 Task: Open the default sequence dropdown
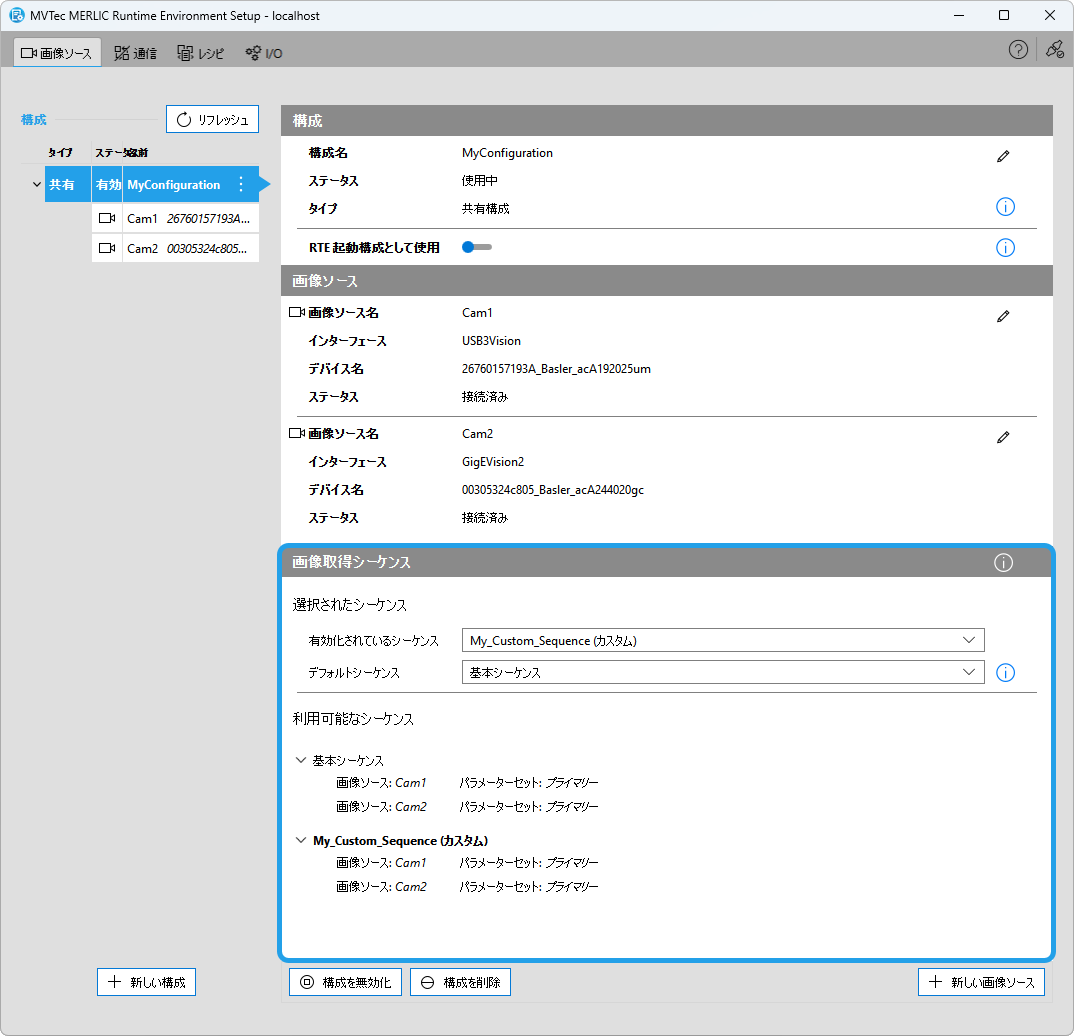coord(723,672)
